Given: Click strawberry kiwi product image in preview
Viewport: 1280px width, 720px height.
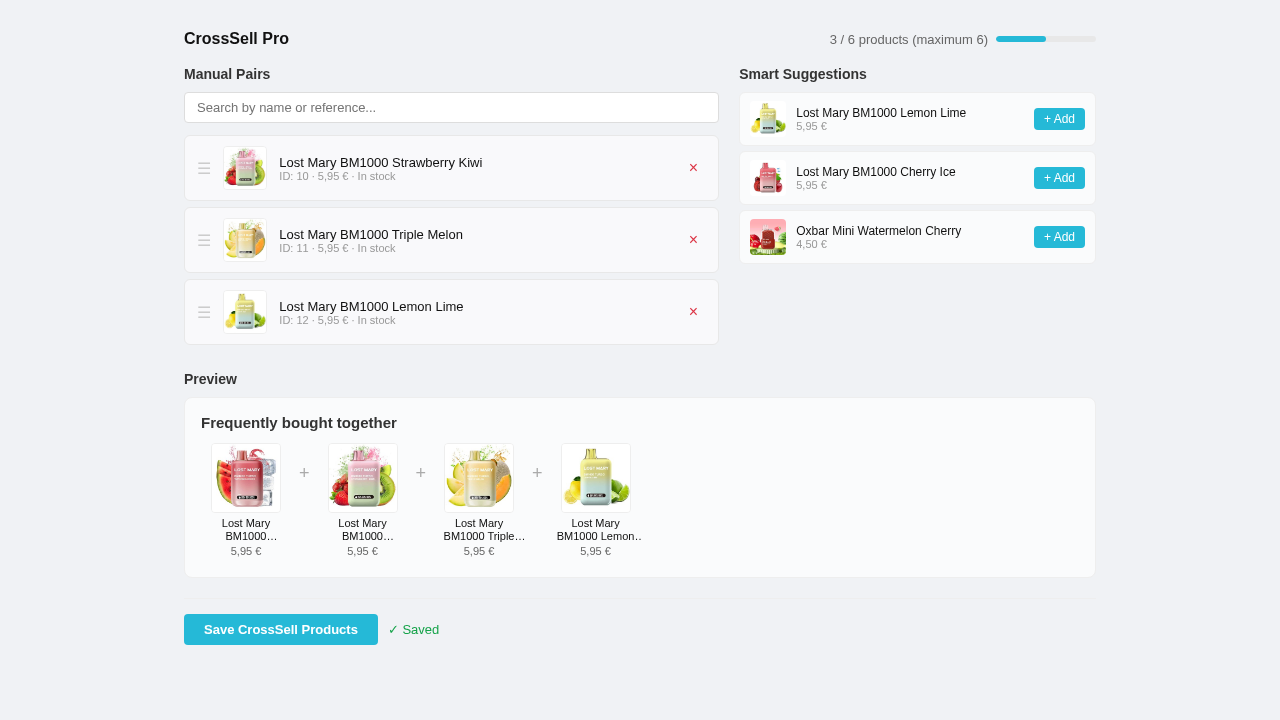Looking at the screenshot, I should 363,478.
